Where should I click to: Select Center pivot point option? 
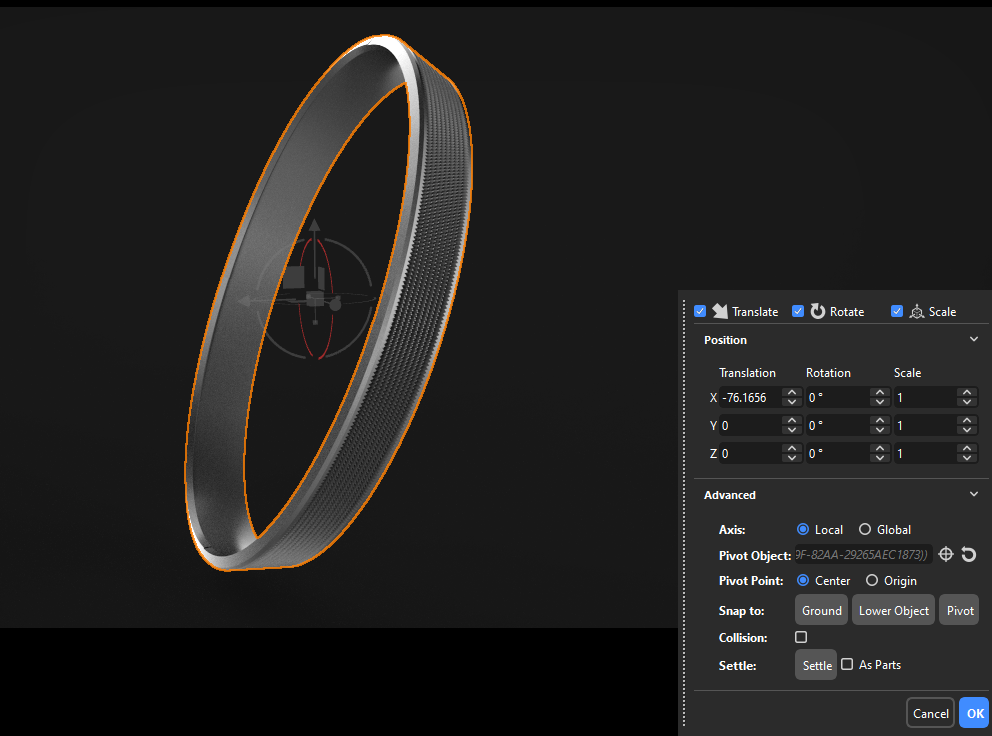pos(803,580)
